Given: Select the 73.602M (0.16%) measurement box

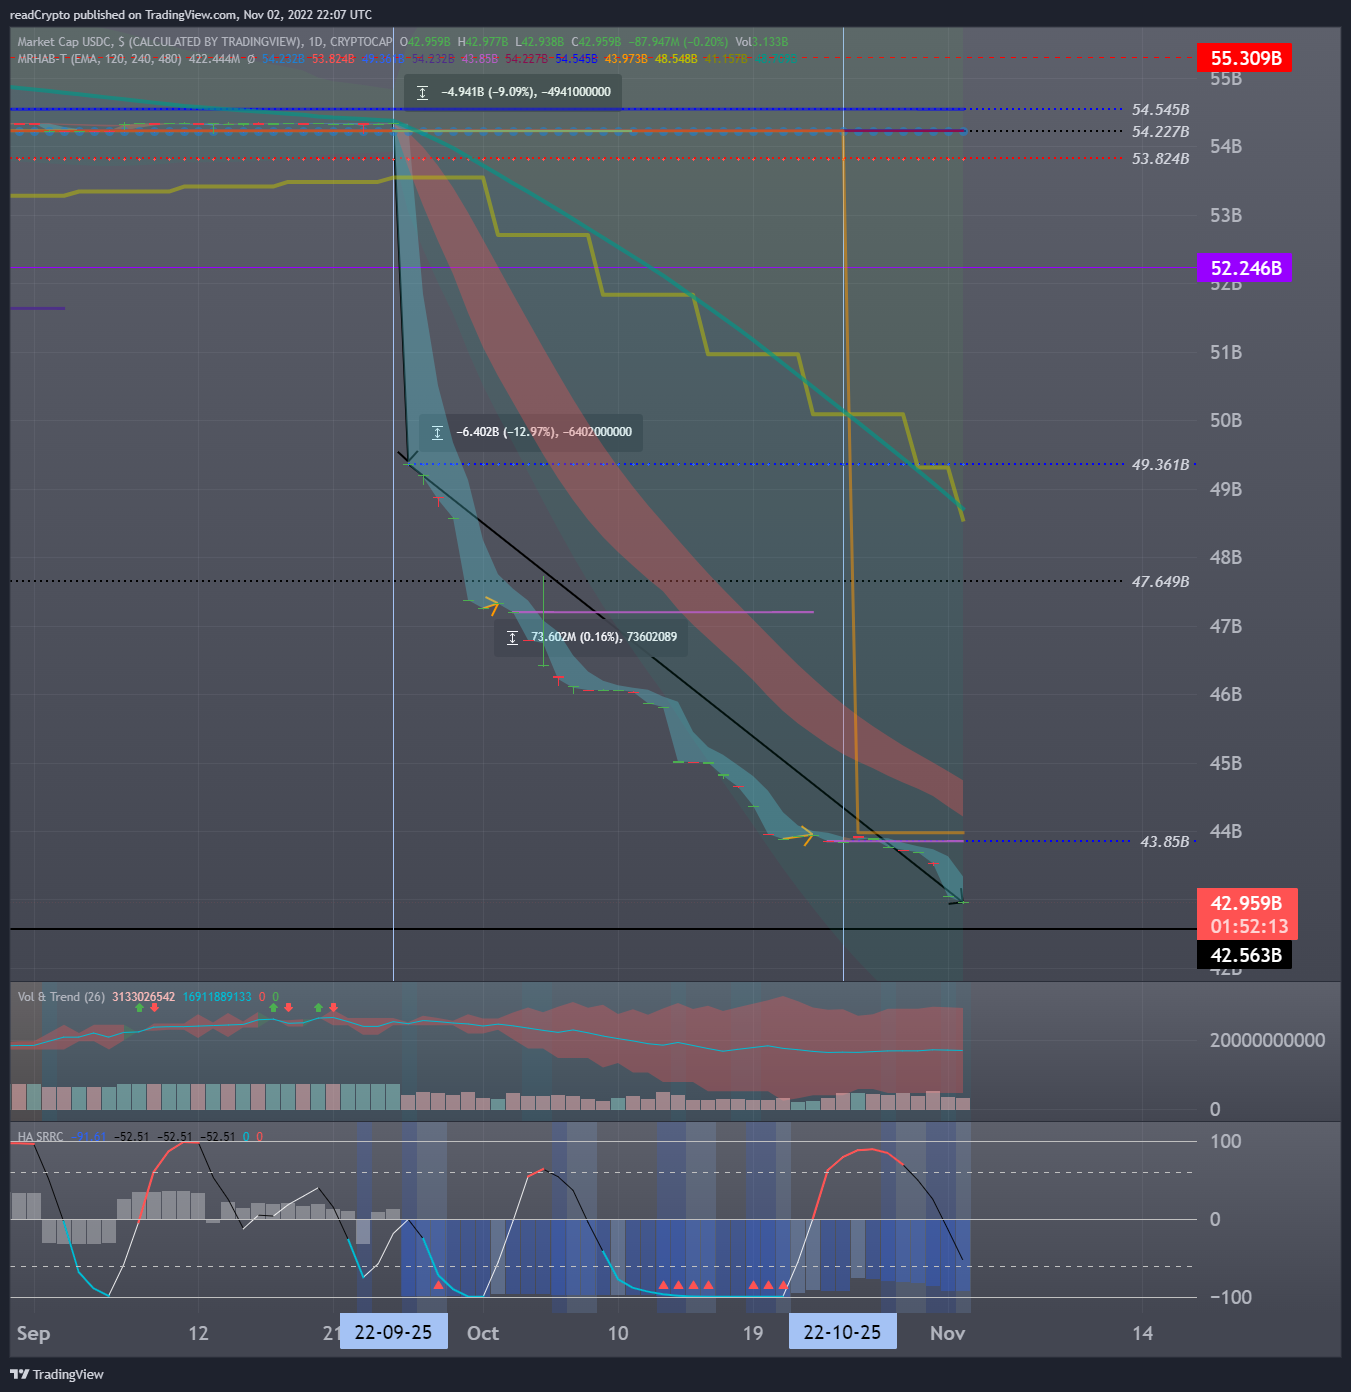Looking at the screenshot, I should pyautogui.click(x=591, y=638).
